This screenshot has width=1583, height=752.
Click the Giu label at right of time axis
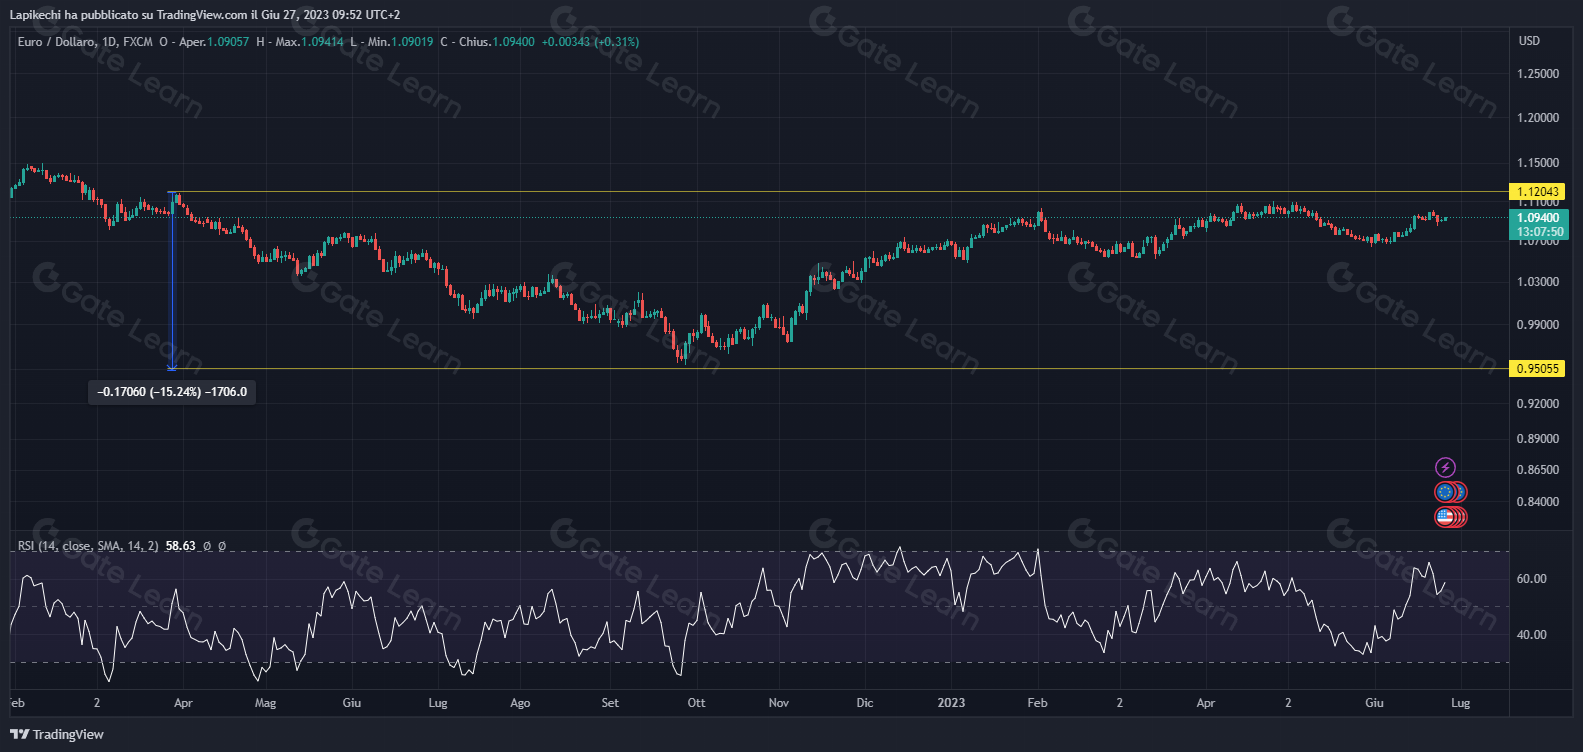(1374, 703)
